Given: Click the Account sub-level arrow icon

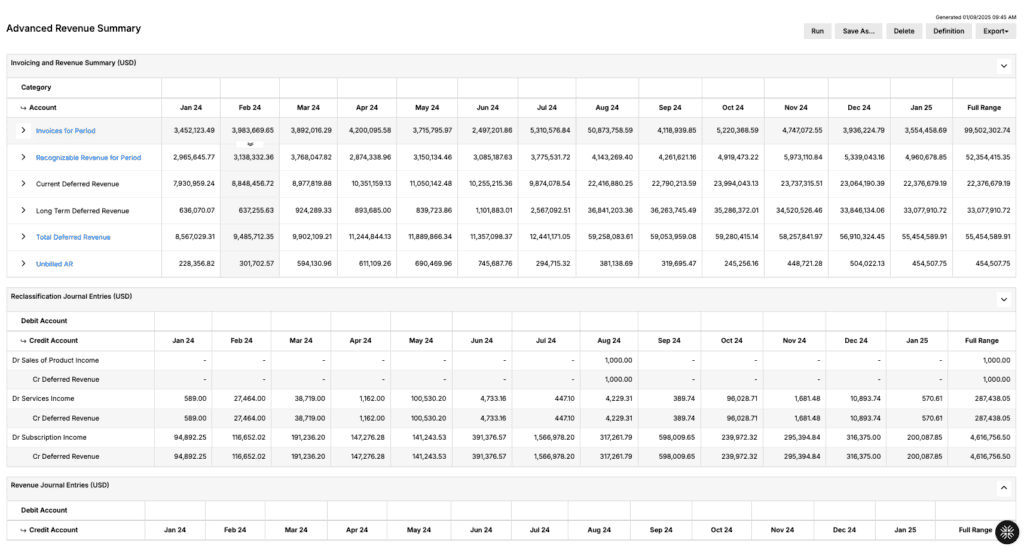Looking at the screenshot, I should (x=24, y=108).
